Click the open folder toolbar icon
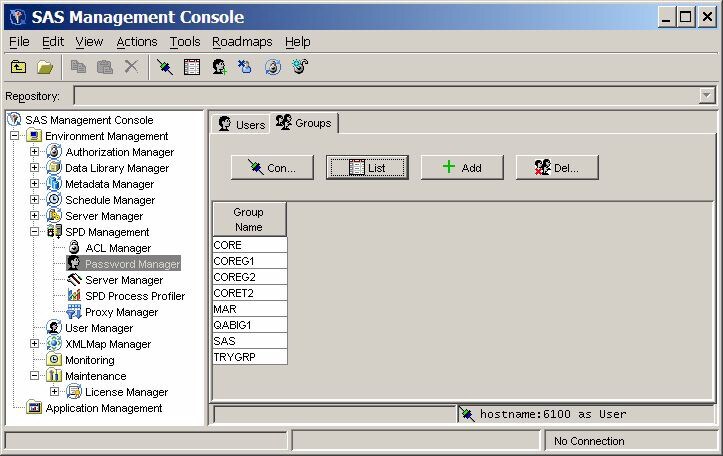The width and height of the screenshot is (723, 456). (45, 67)
